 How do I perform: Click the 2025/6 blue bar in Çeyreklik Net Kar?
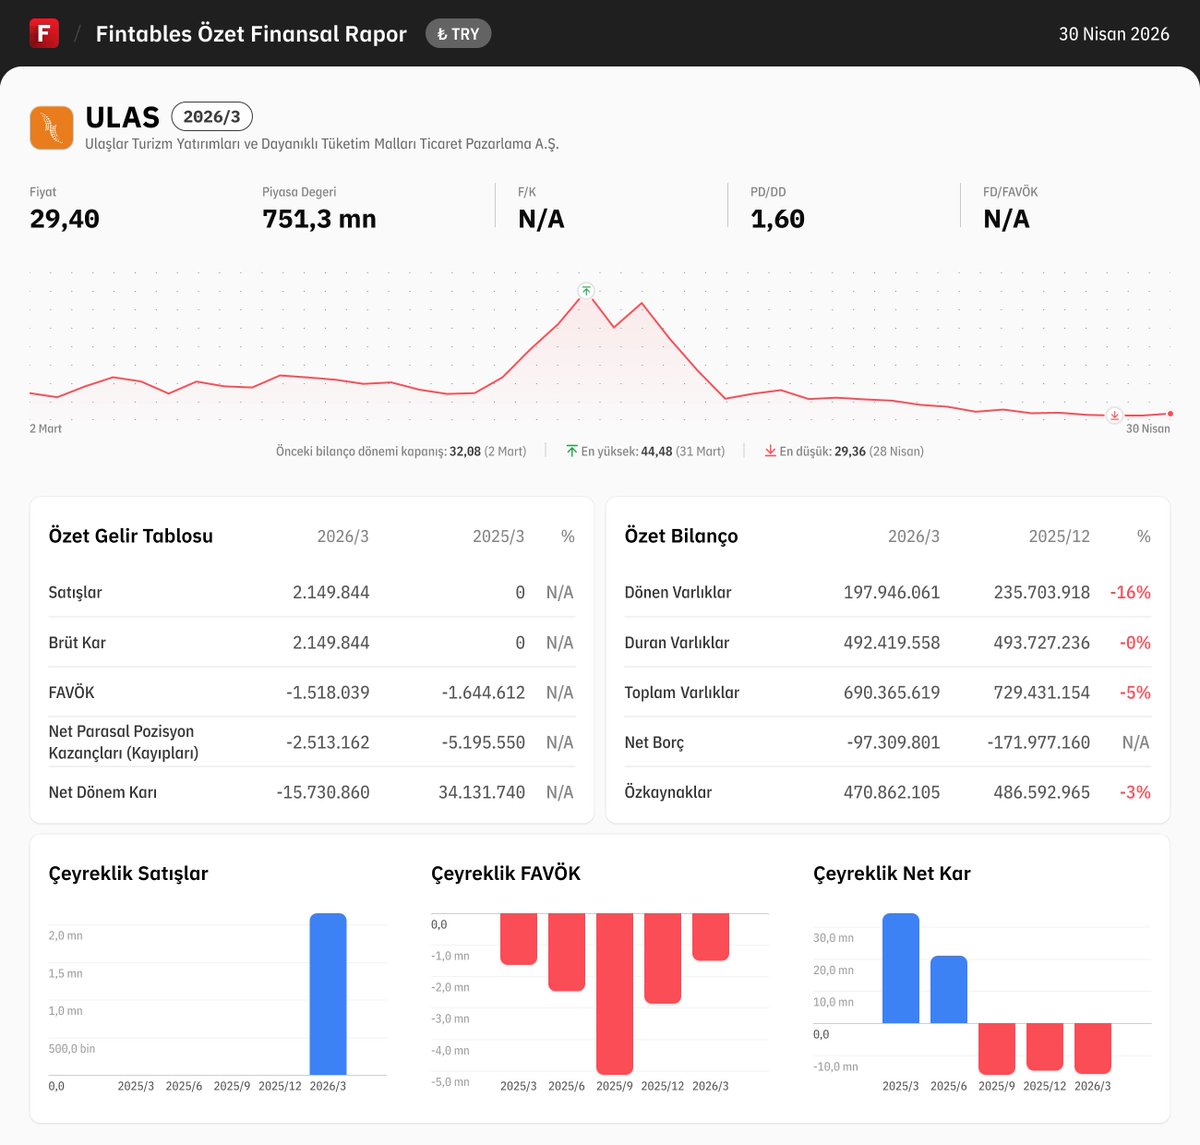click(948, 989)
